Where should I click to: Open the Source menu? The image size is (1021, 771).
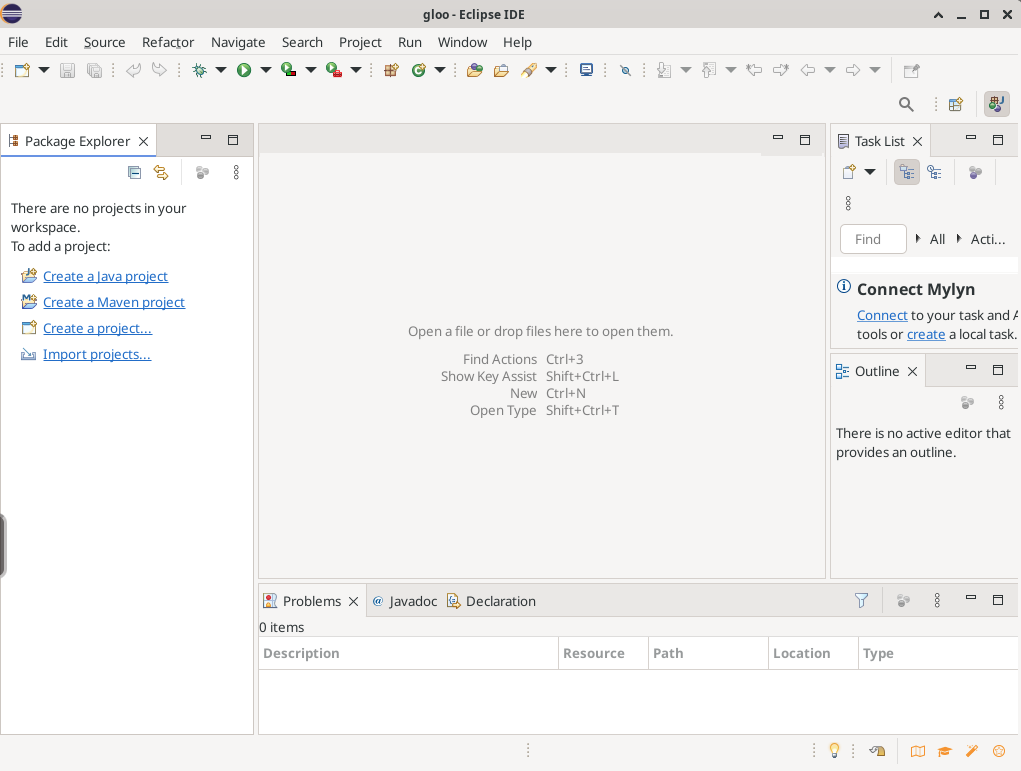coord(104,42)
